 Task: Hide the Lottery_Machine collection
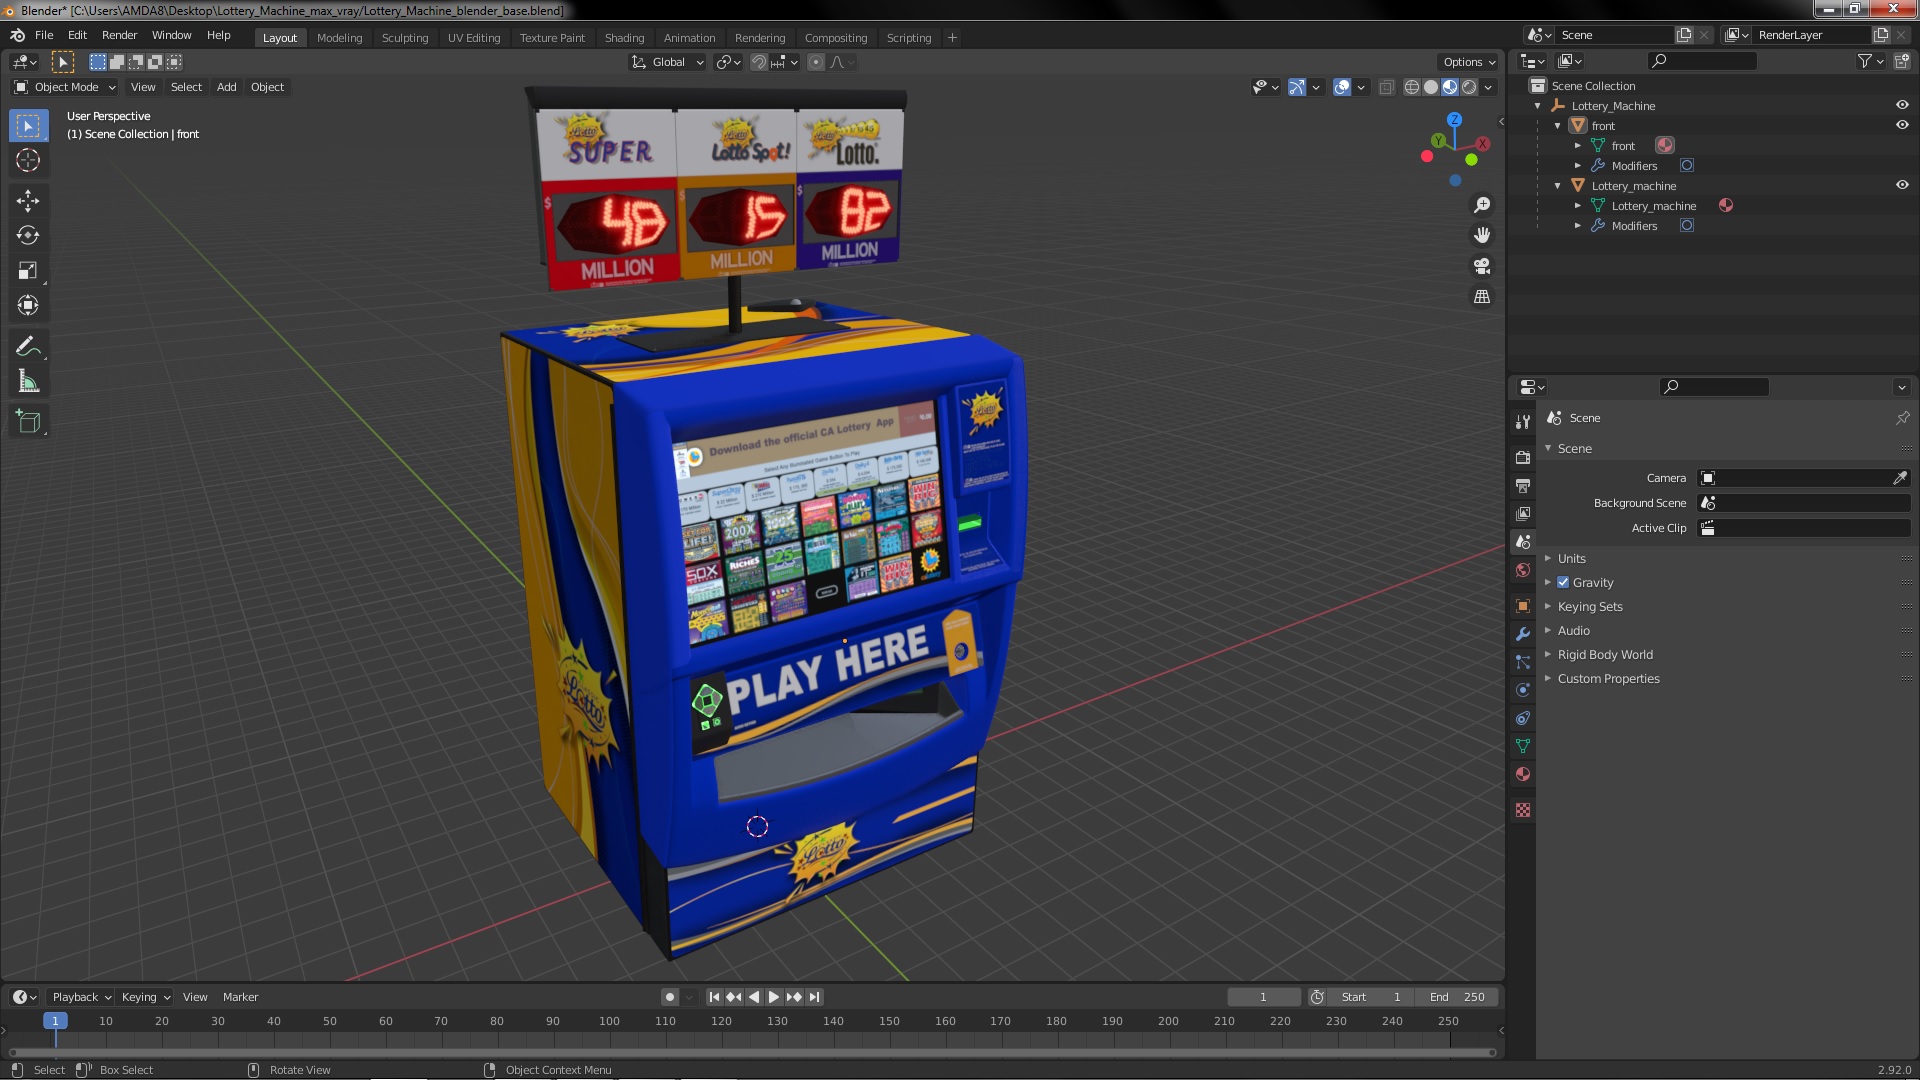(x=1902, y=105)
